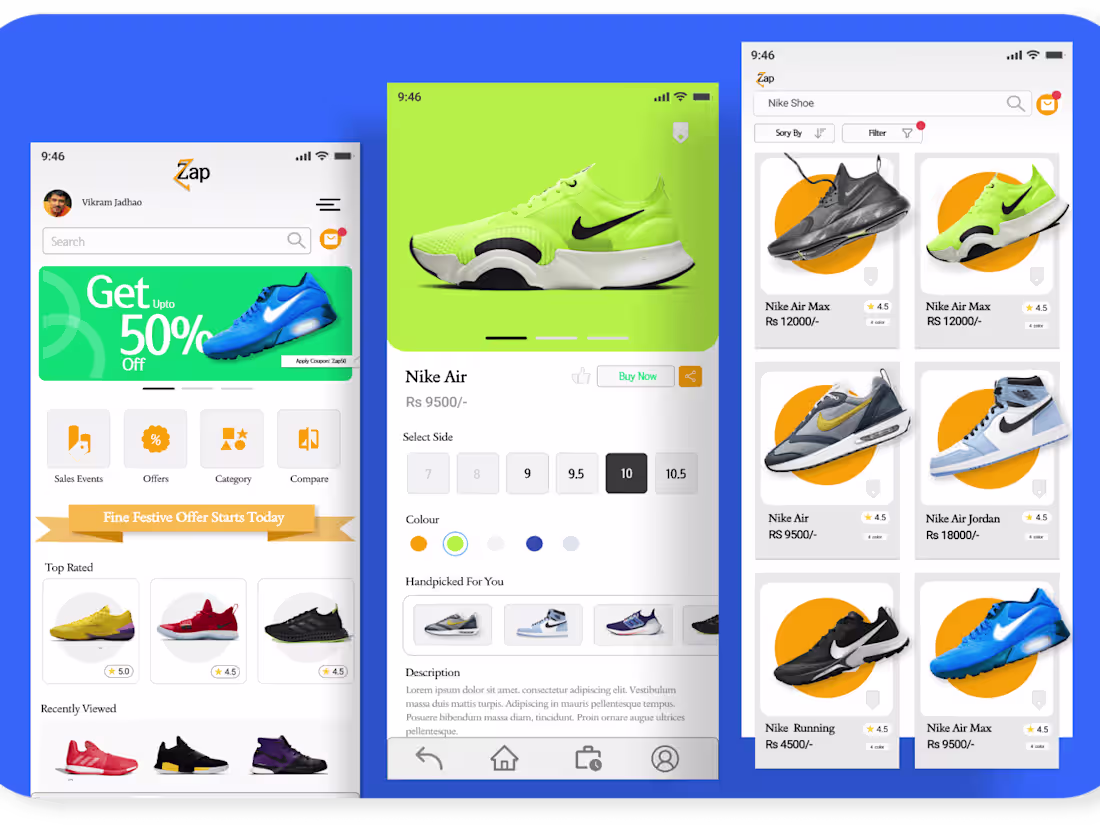The image size is (1100, 825).
Task: Choose the white colour swatch
Action: coord(495,544)
